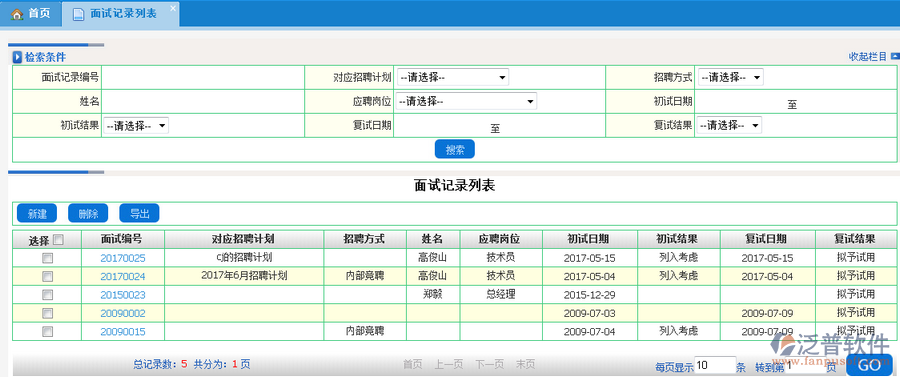Click the 面试记录编号 input field
Viewport: 900px width, 377px height.
click(x=203, y=77)
